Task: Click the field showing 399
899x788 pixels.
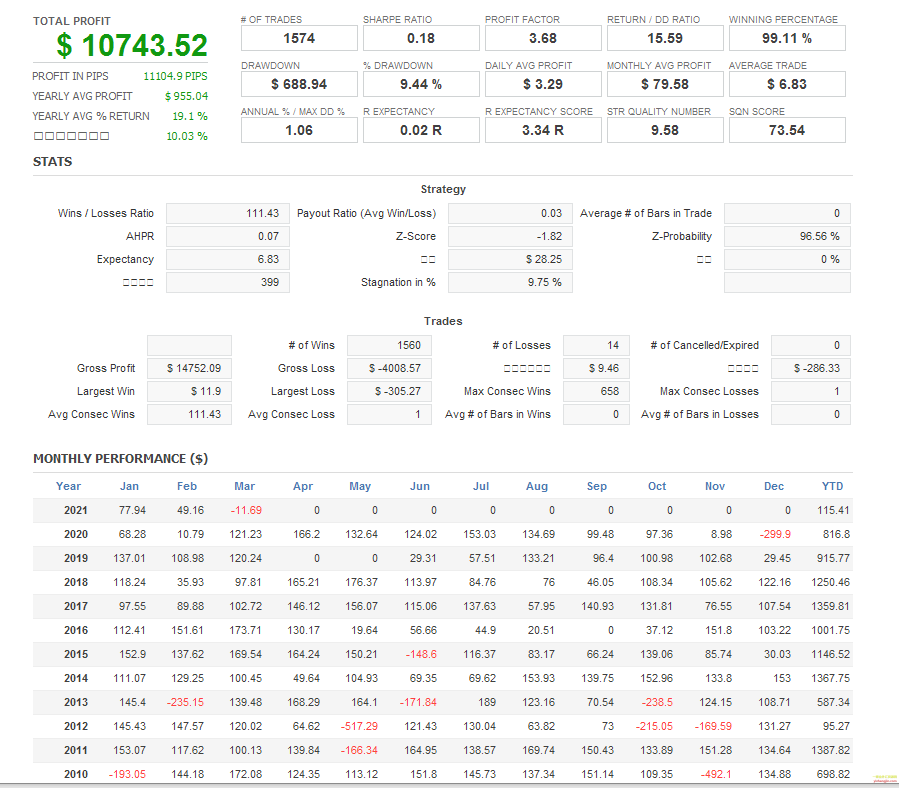Action: tap(228, 282)
